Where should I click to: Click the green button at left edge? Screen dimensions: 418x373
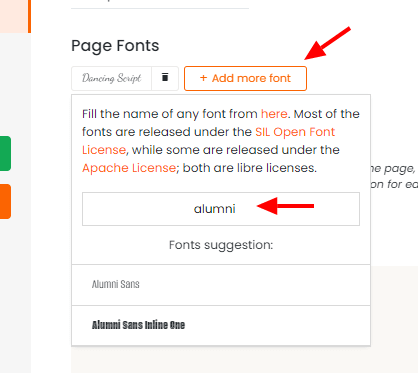(x=5, y=153)
